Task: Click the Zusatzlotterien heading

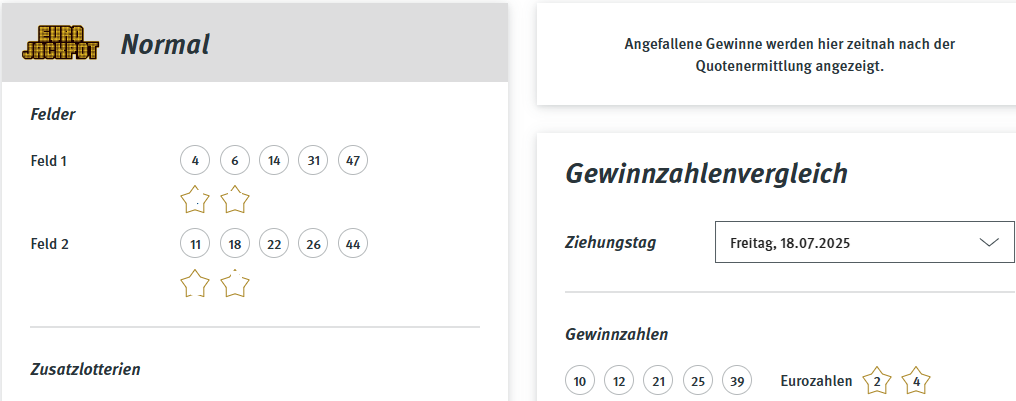Action: pos(86,369)
